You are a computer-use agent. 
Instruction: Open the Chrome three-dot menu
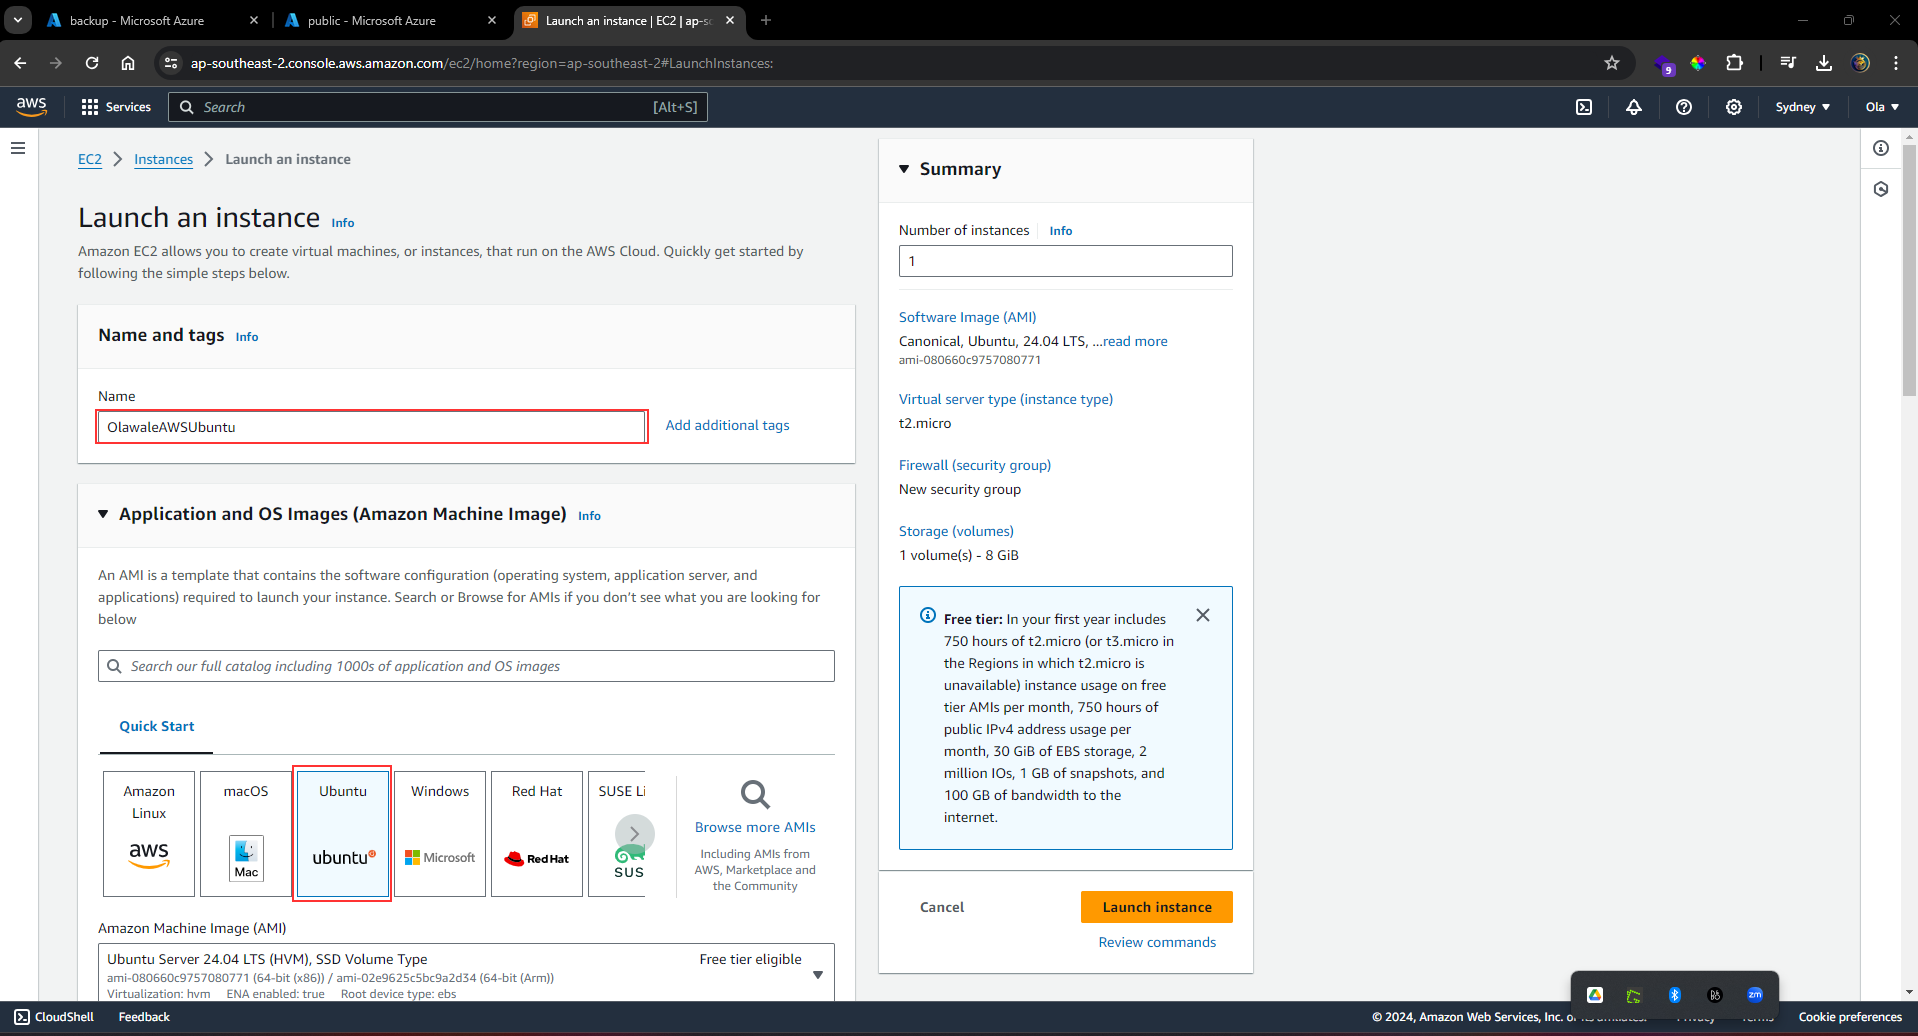pyautogui.click(x=1896, y=63)
